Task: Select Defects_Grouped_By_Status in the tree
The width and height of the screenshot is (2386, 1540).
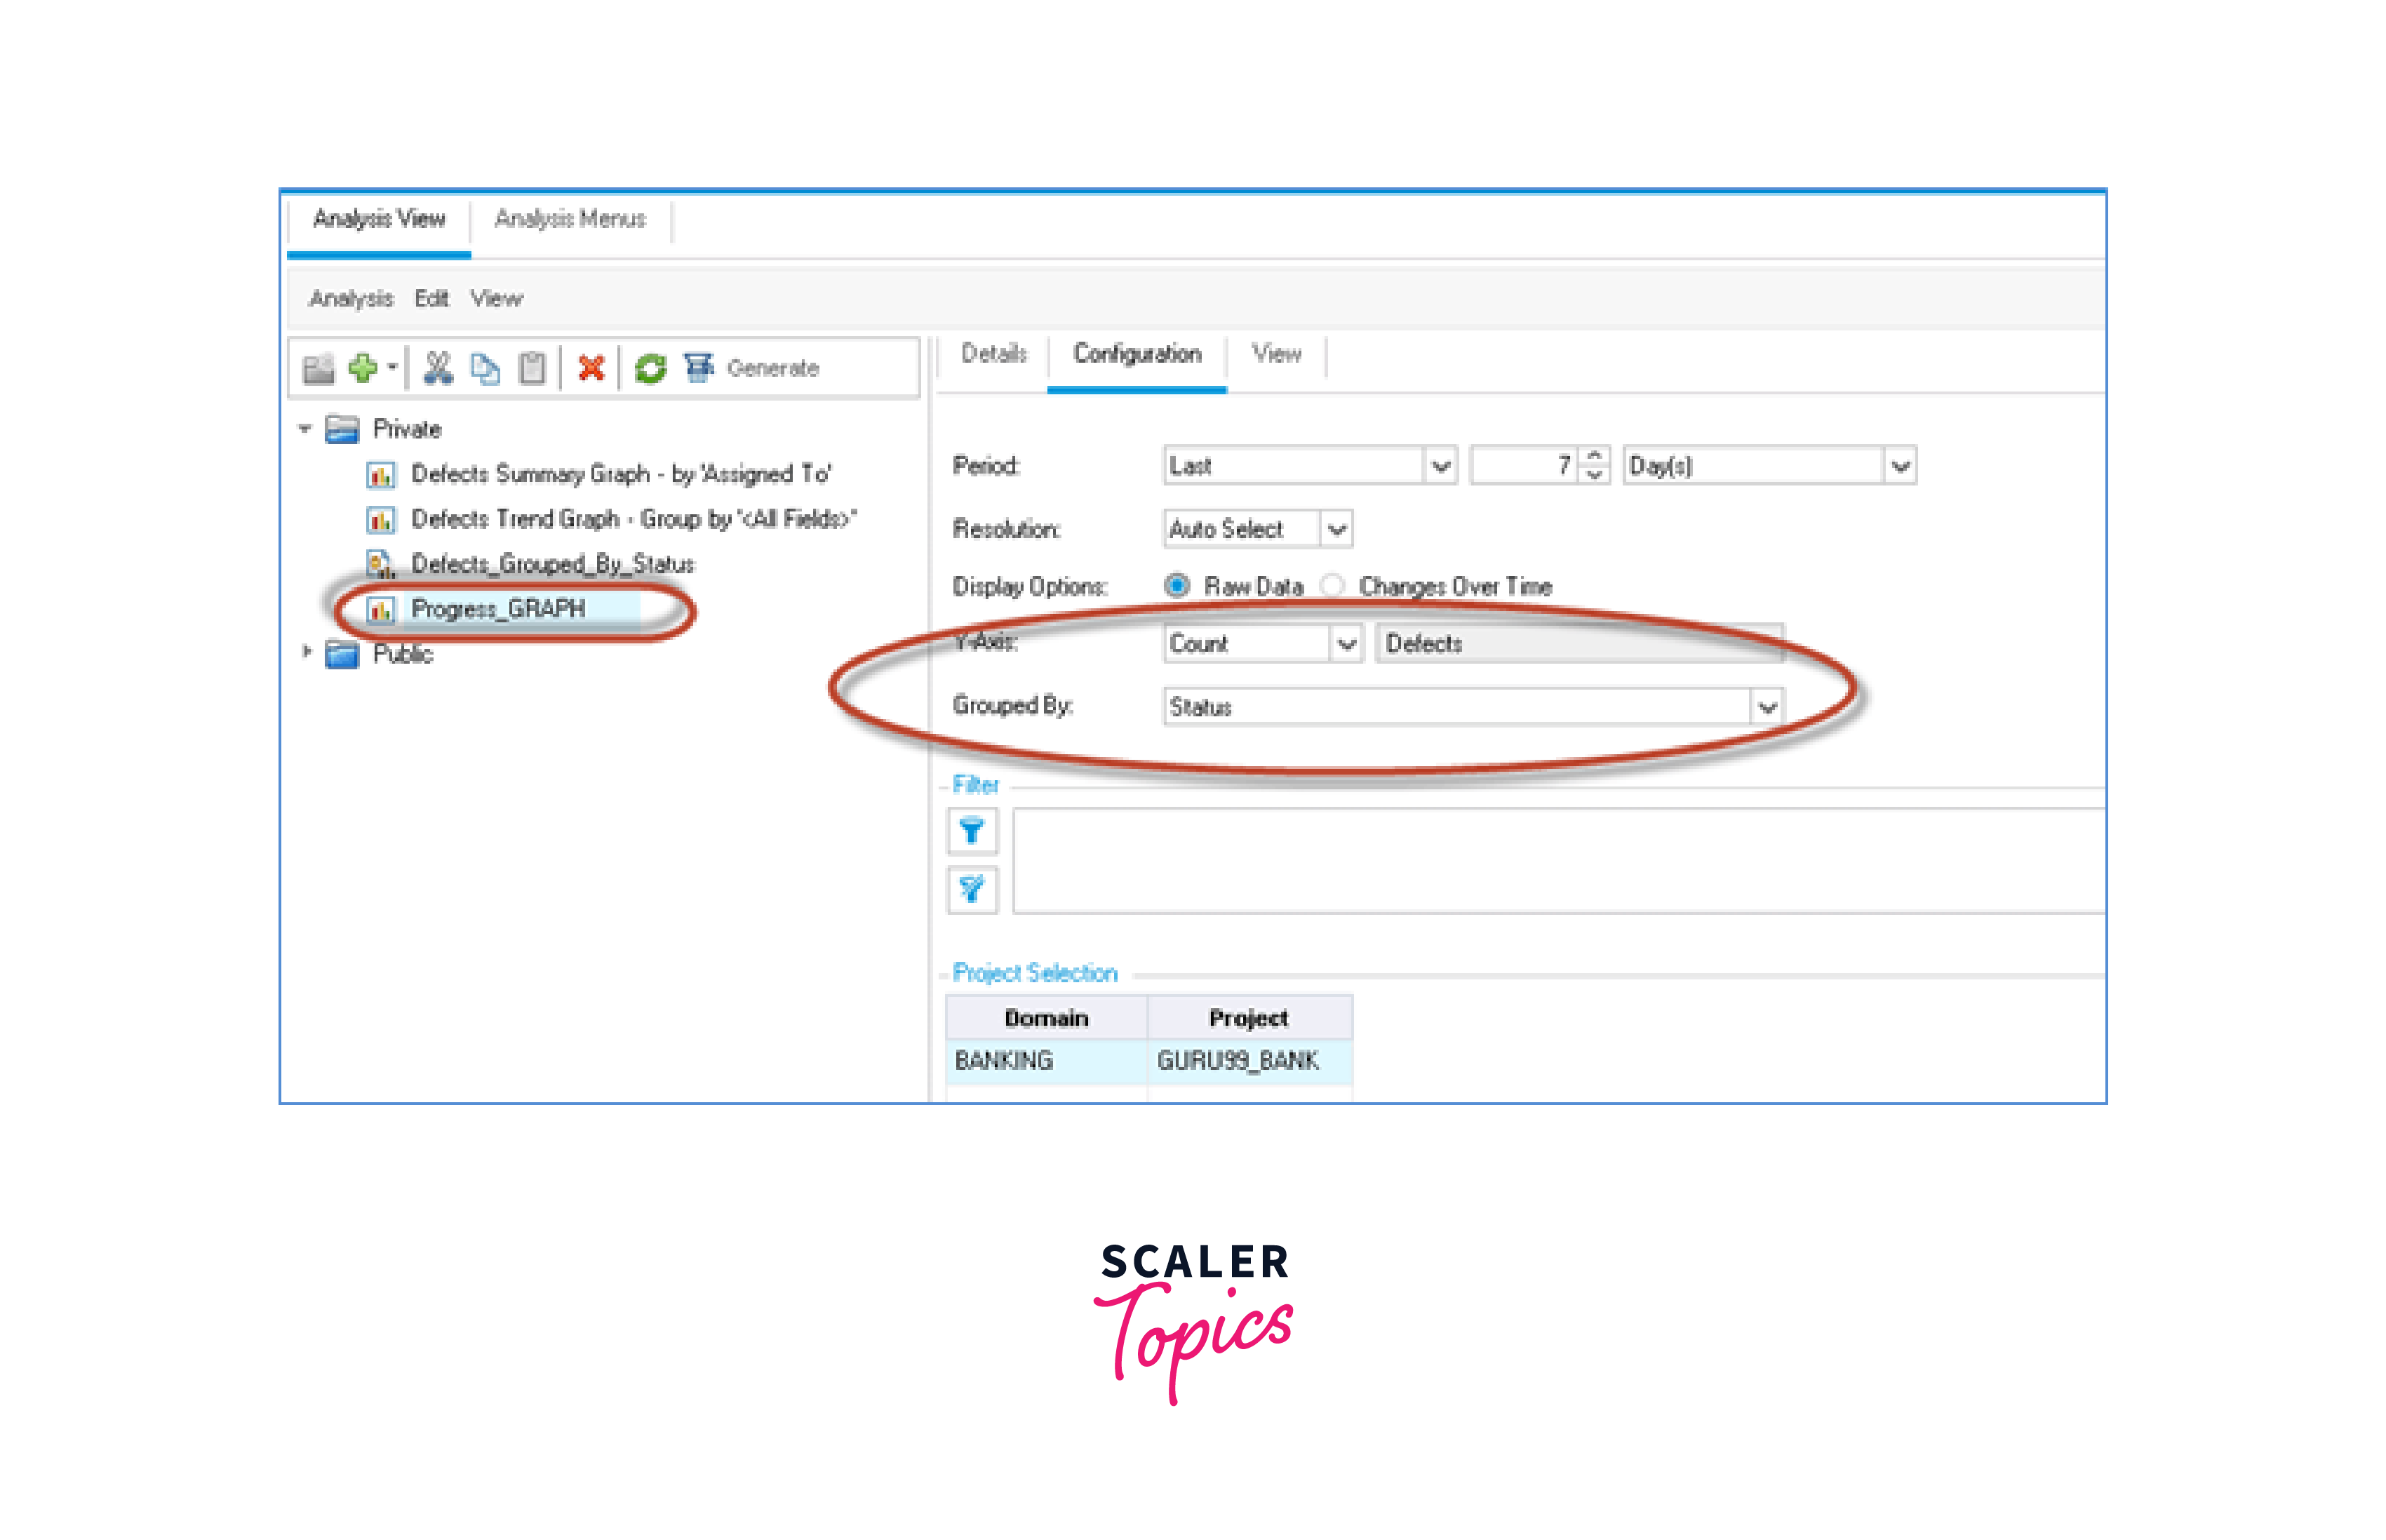Action: pyautogui.click(x=552, y=565)
